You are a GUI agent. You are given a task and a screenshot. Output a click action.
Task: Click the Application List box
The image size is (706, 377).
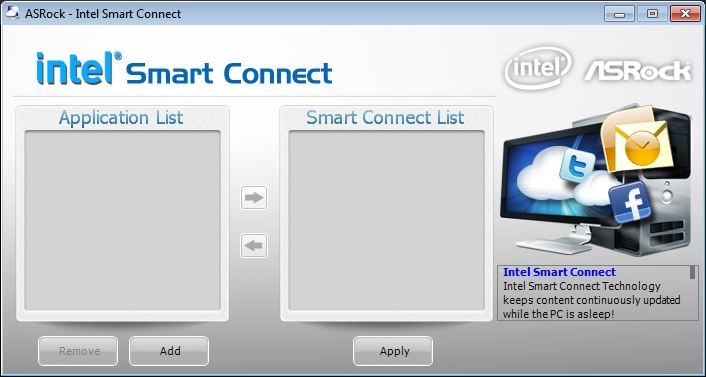[122, 220]
